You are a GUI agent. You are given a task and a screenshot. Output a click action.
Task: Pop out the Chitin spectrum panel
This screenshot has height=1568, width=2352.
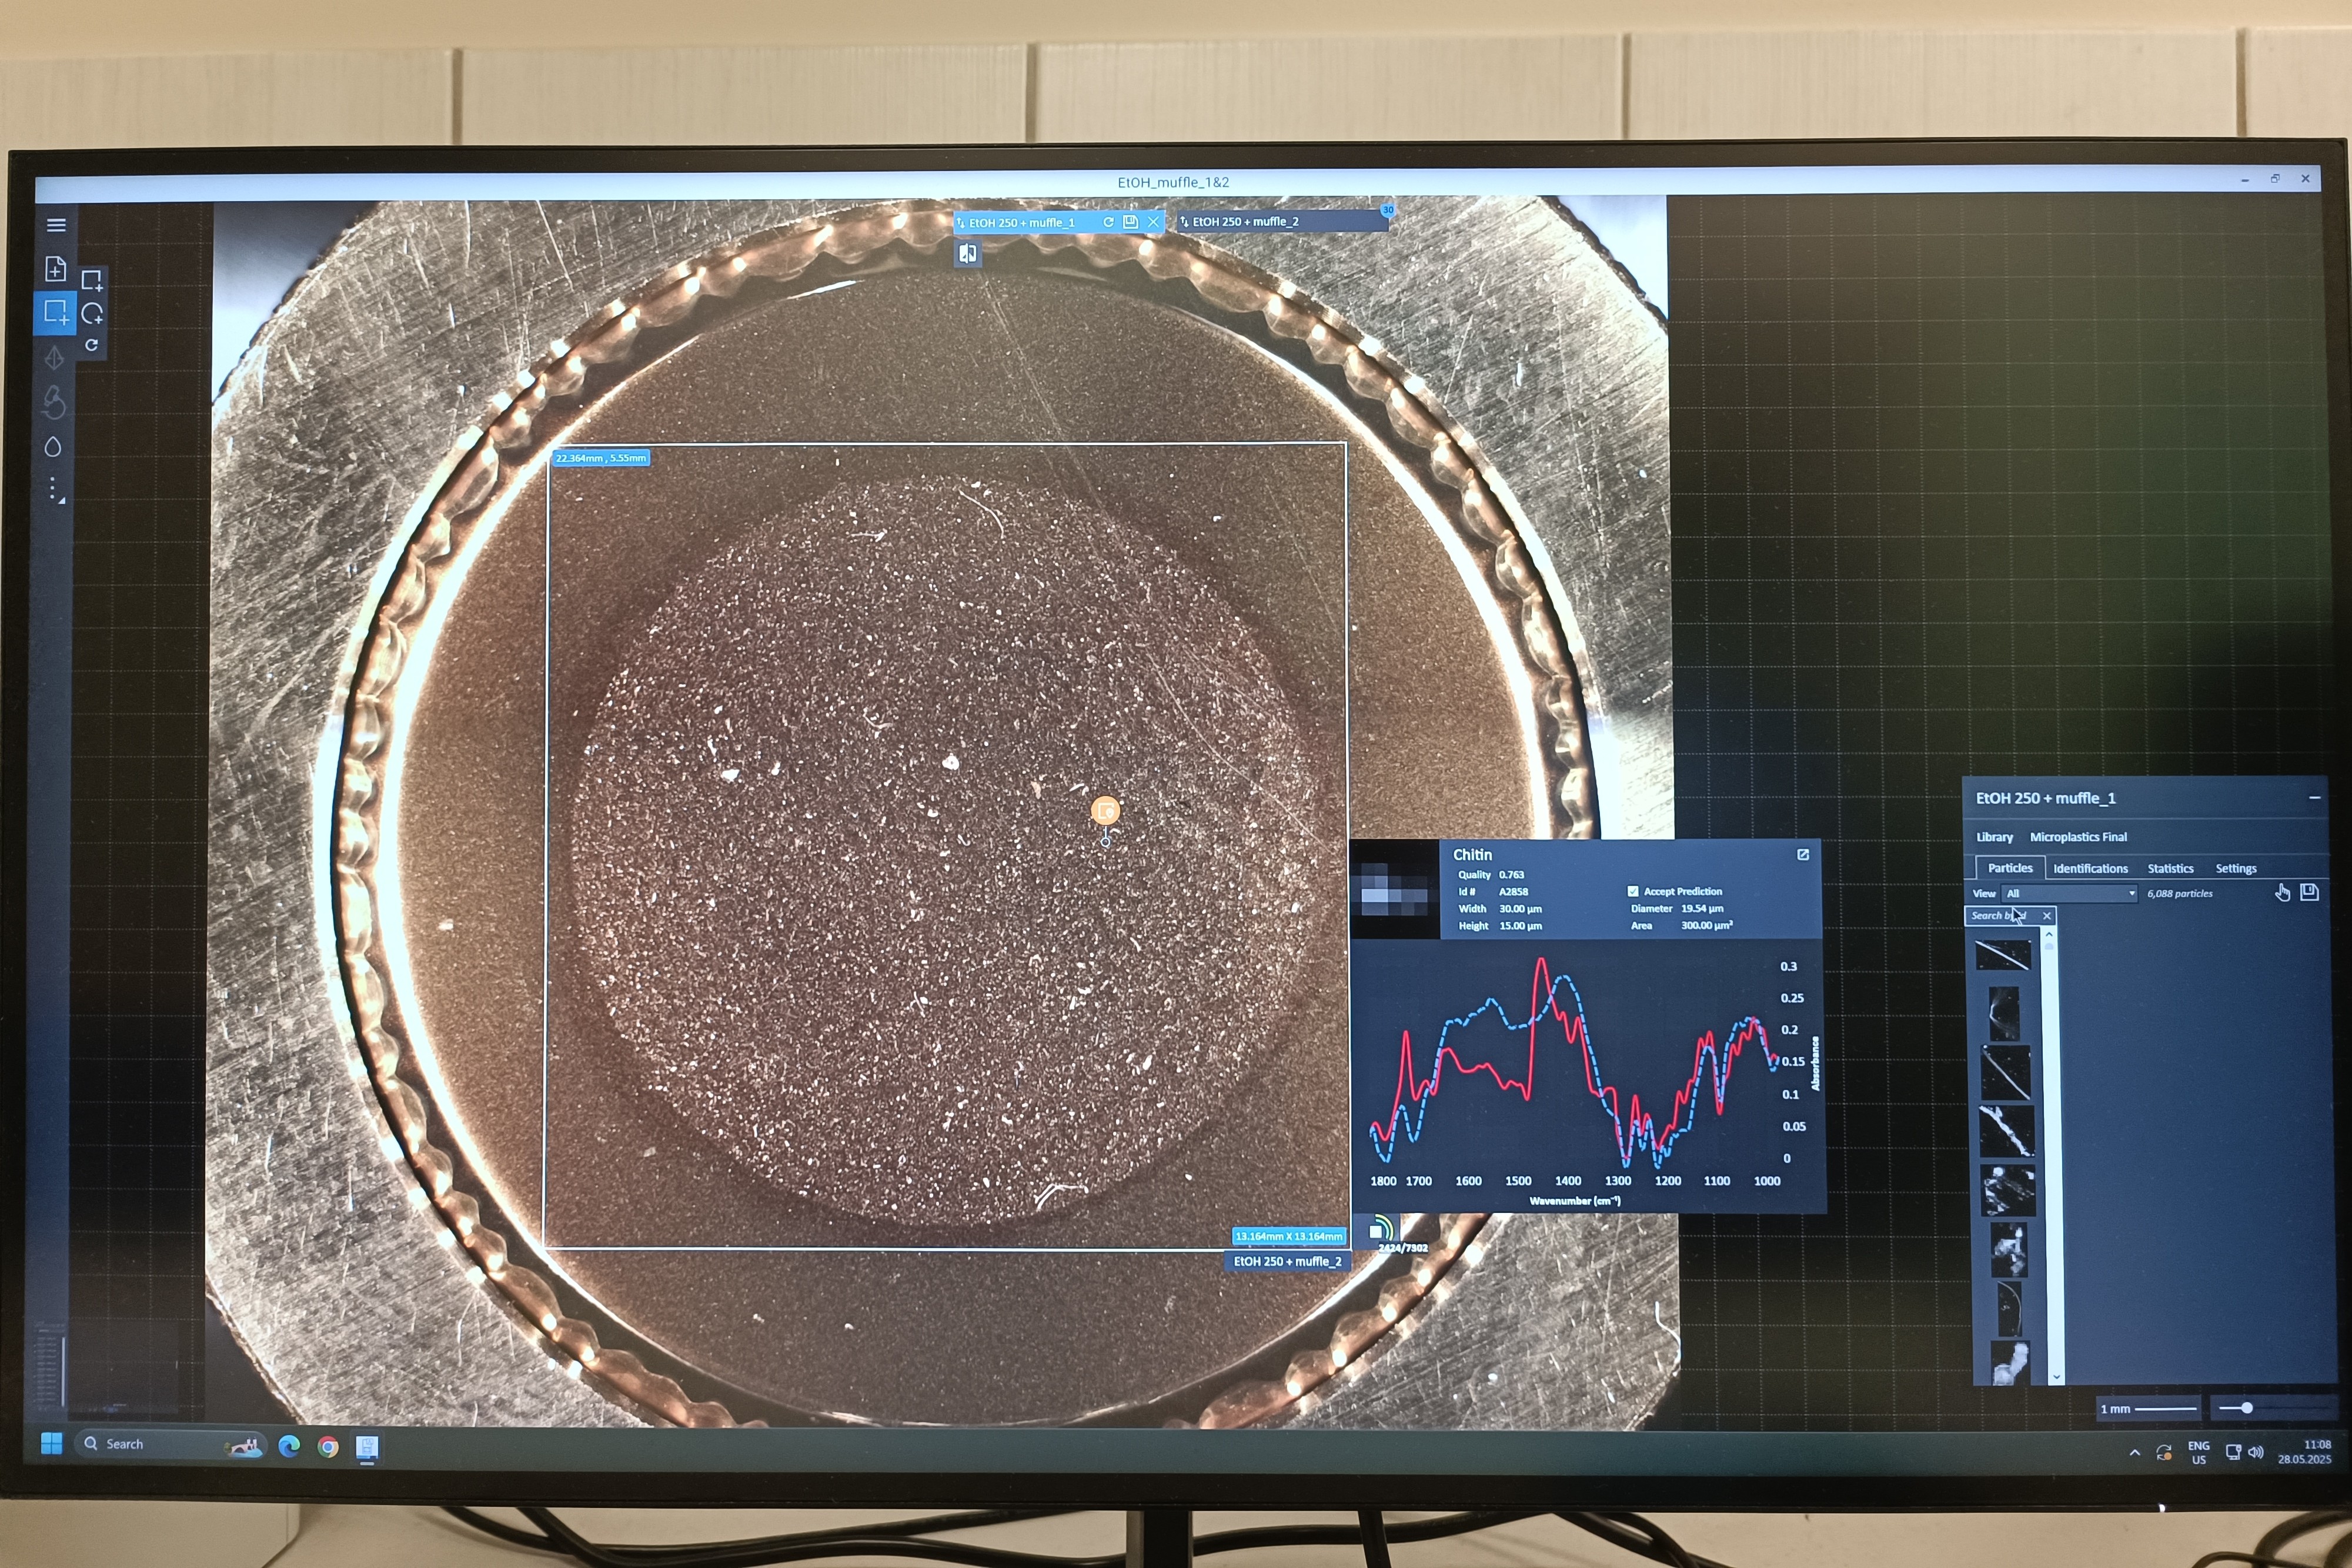point(1802,855)
